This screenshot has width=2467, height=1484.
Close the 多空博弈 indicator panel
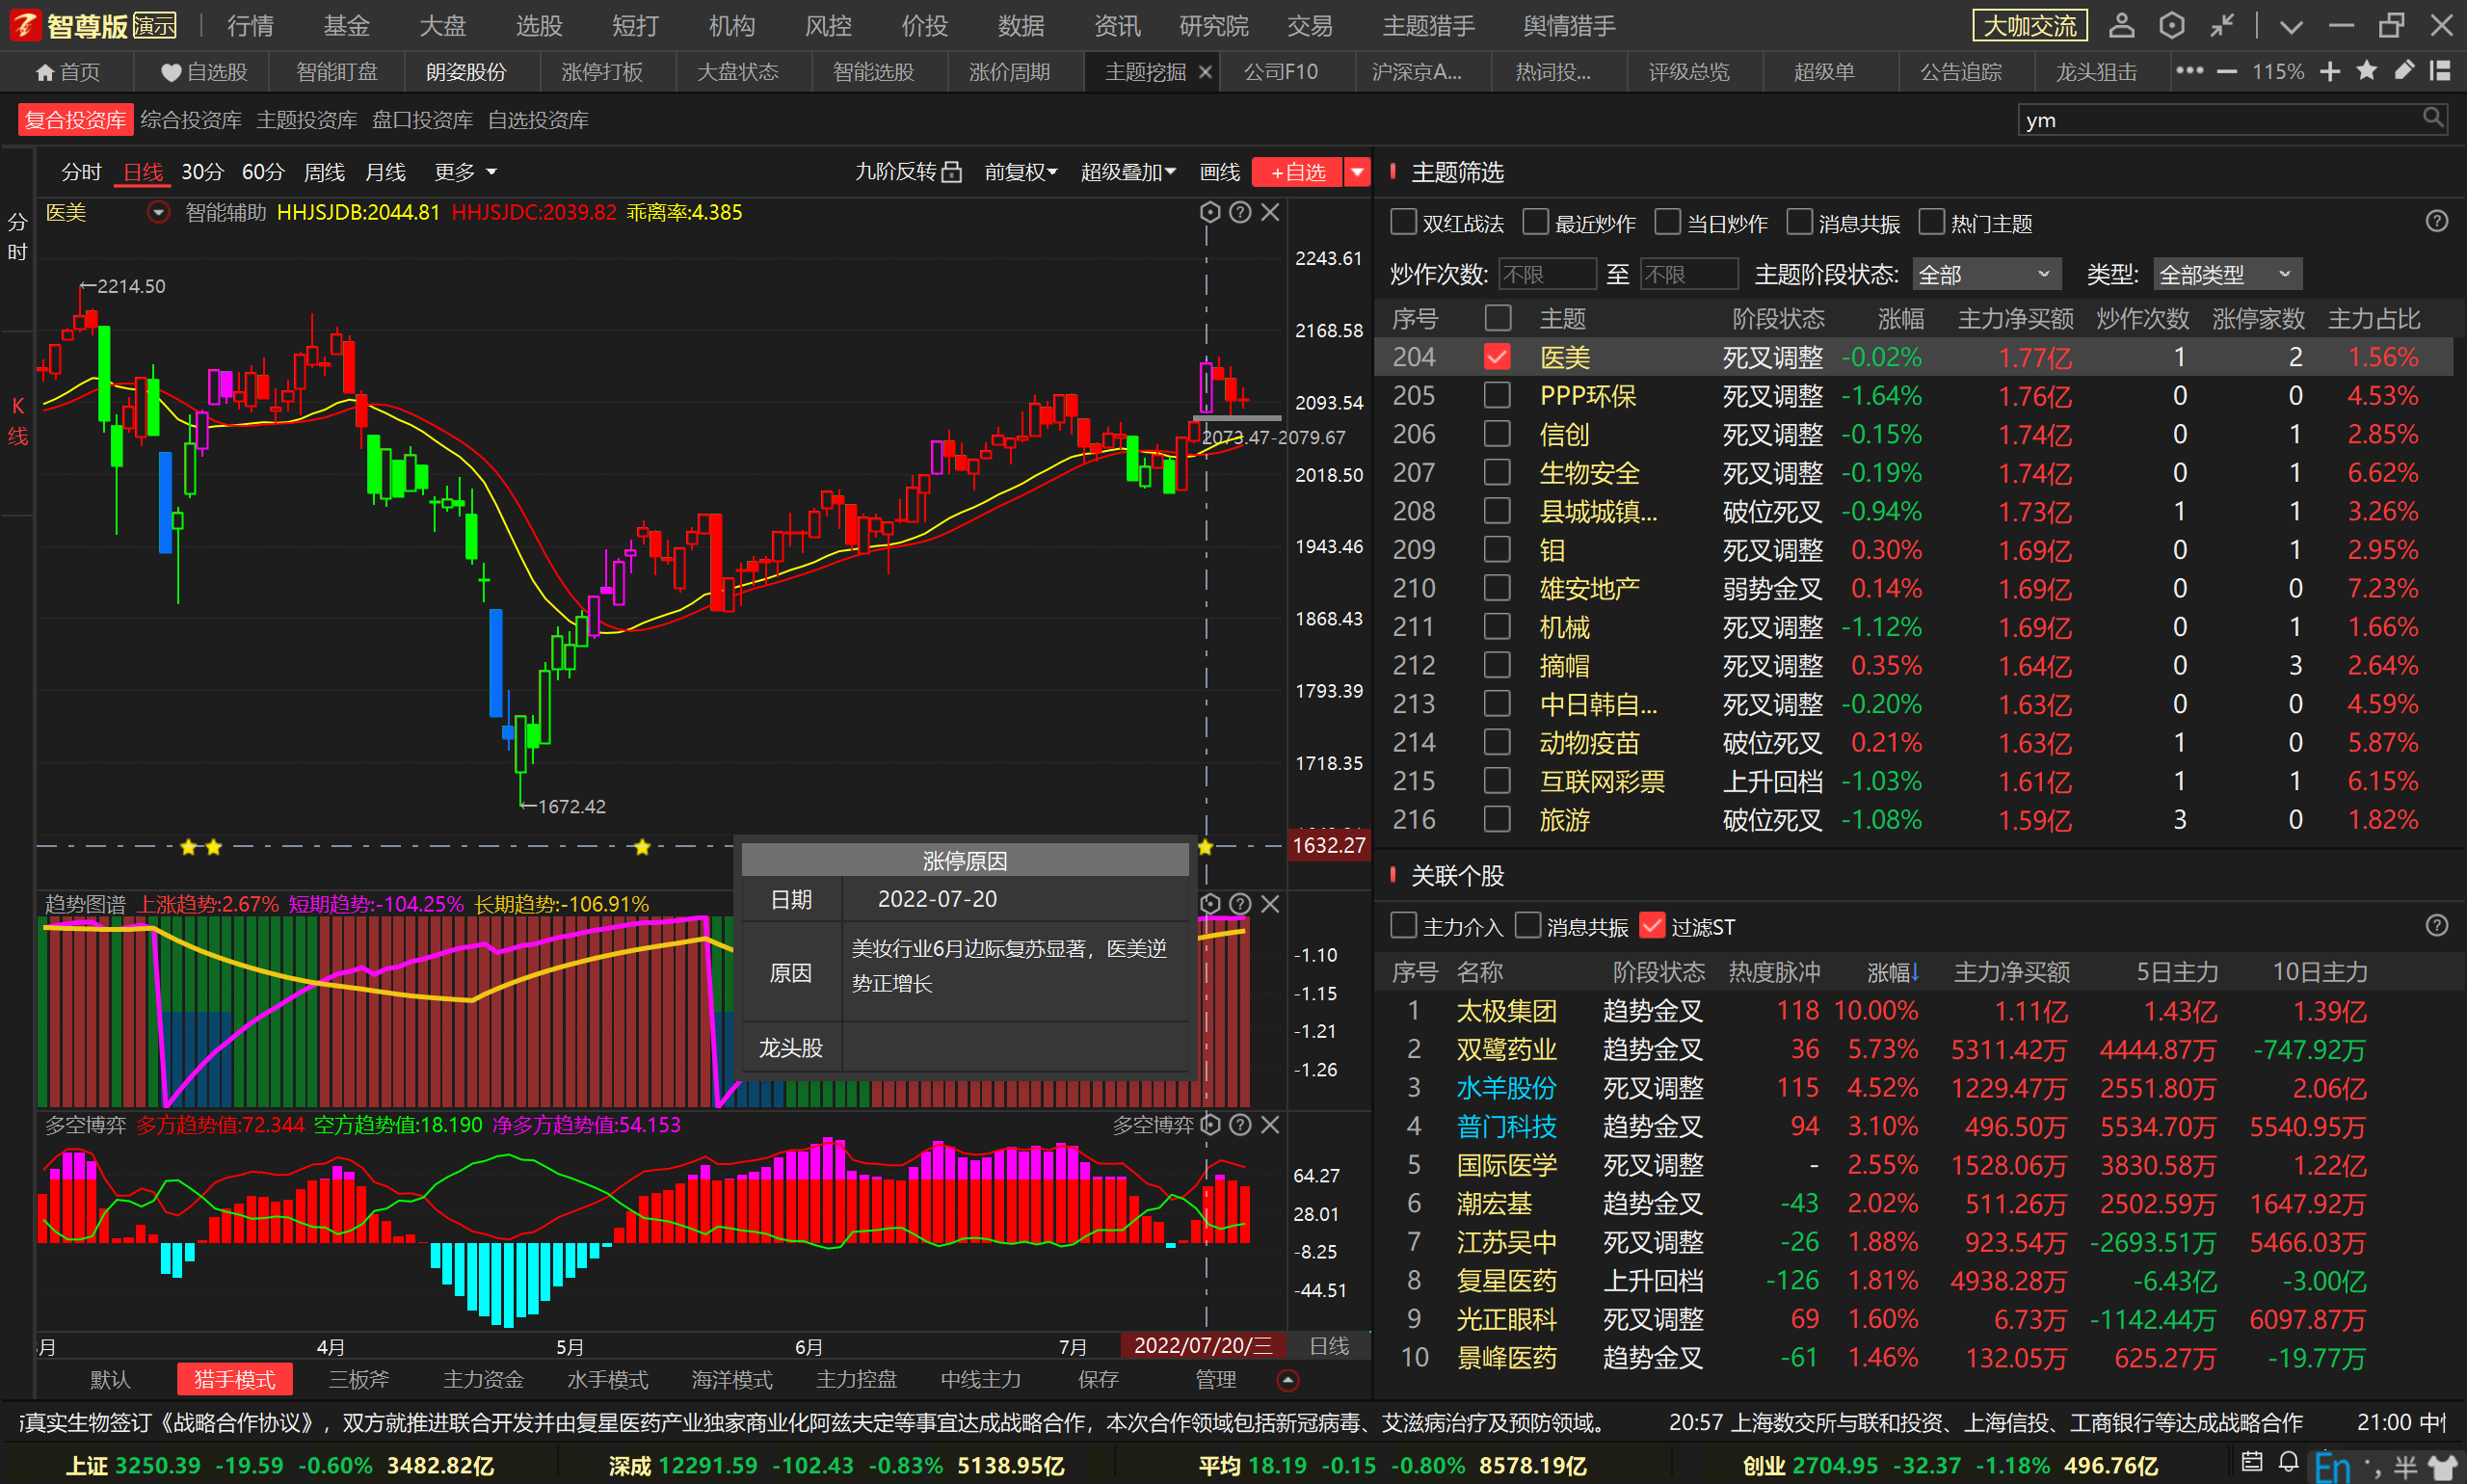pos(1270,1125)
